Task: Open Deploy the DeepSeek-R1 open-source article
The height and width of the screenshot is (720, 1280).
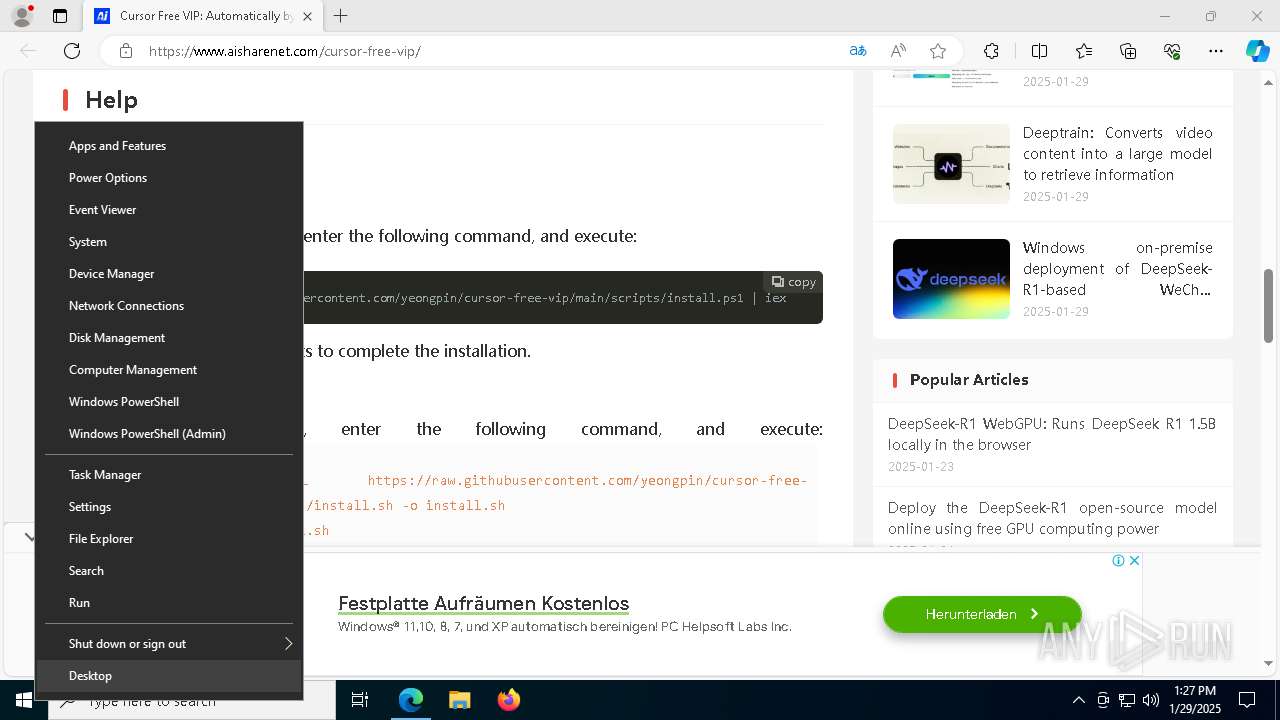Action: 1052,518
